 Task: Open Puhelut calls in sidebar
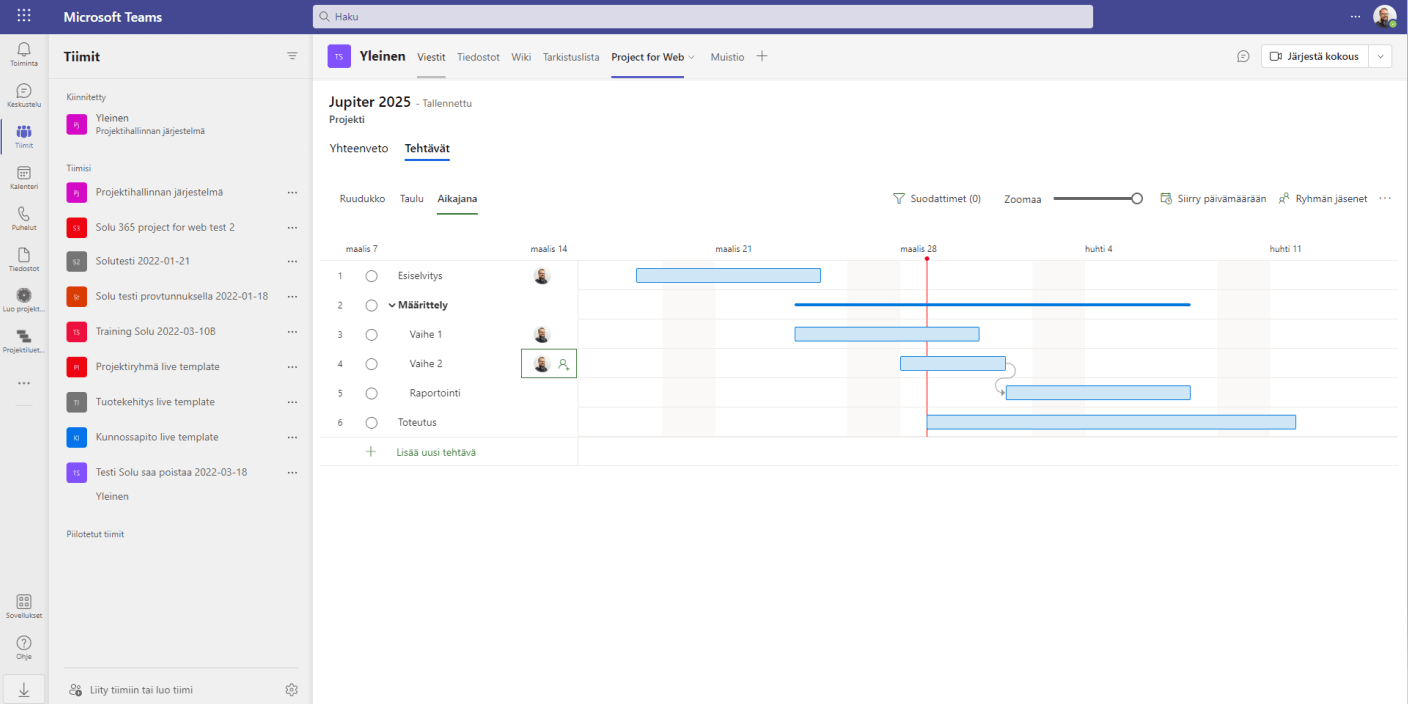tap(24, 219)
